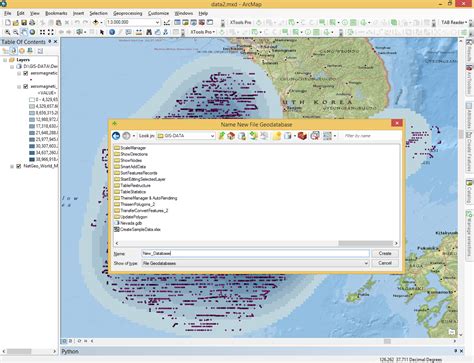Click the Catalog side tab

pyautogui.click(x=469, y=191)
